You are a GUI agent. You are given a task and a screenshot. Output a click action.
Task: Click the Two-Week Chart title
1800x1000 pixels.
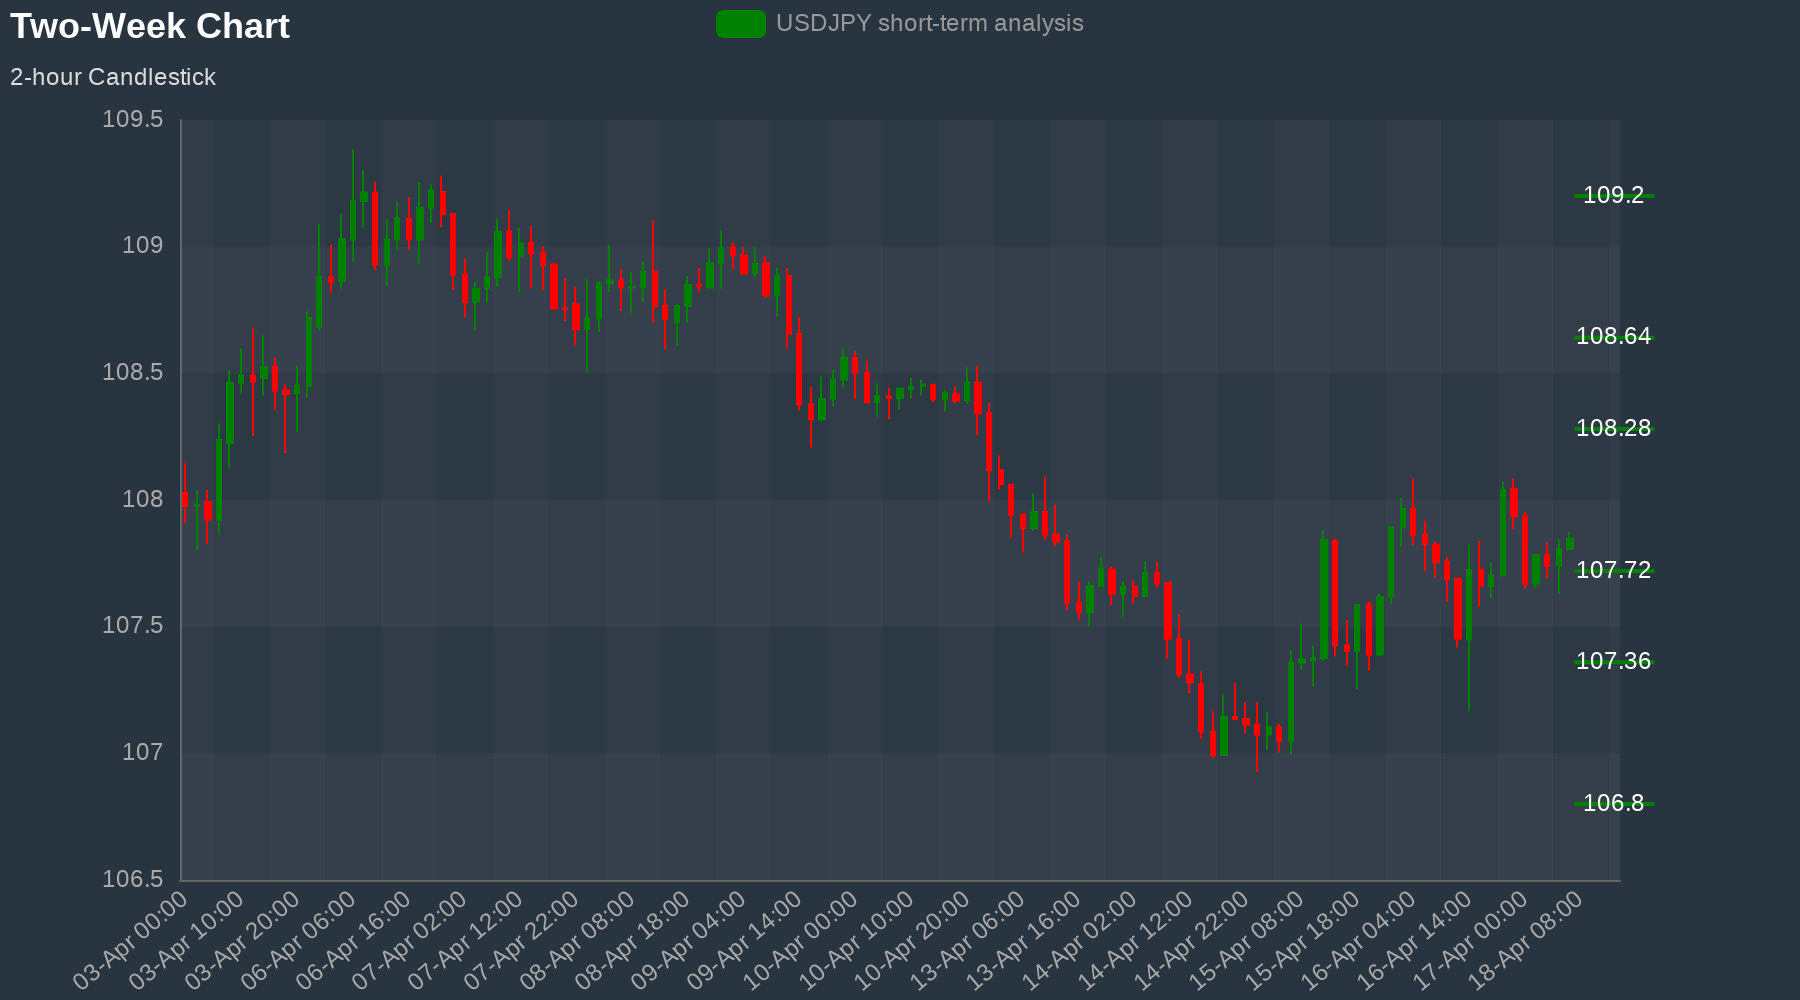click(x=150, y=26)
